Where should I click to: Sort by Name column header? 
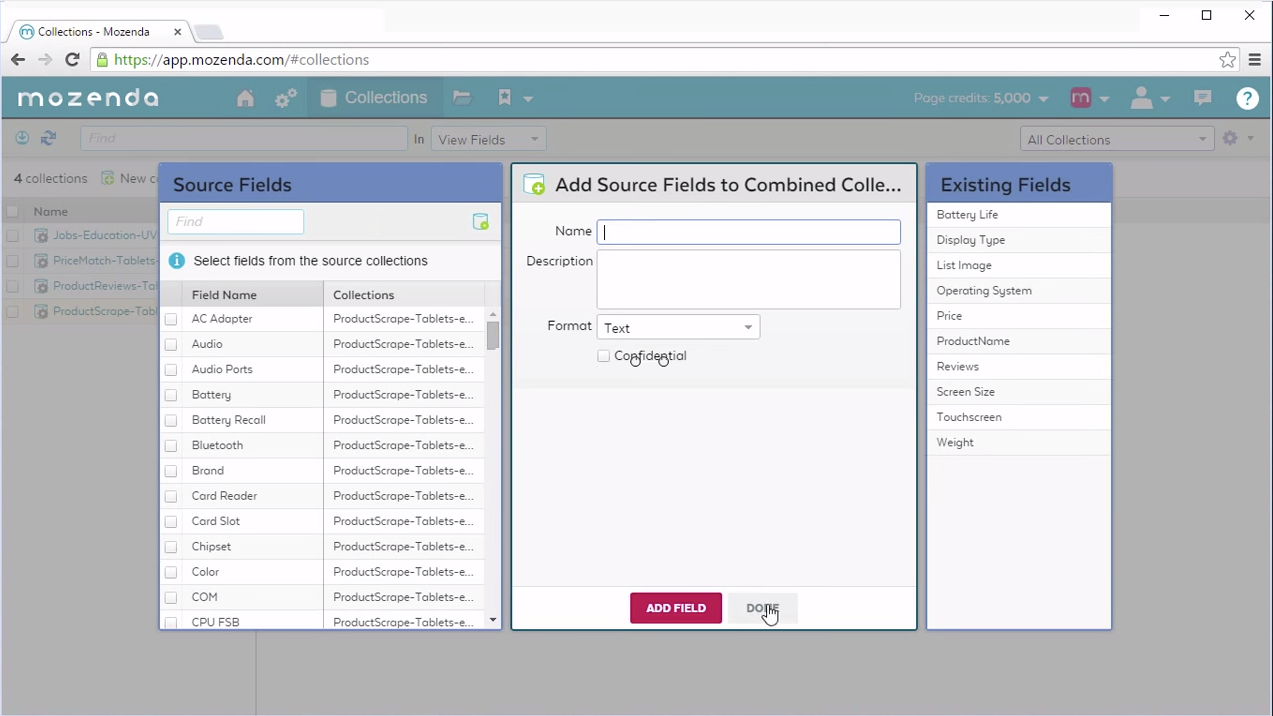coord(51,211)
